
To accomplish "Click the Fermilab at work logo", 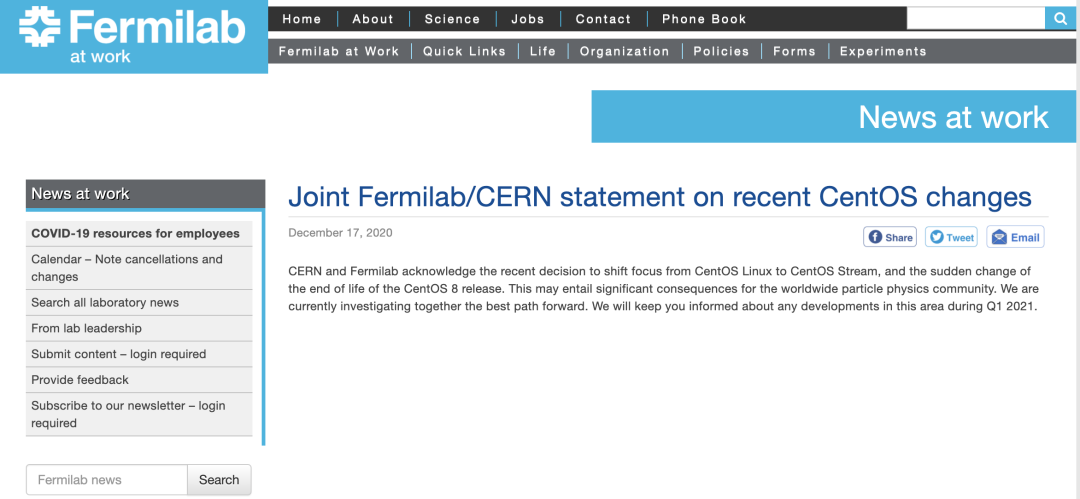I will (133, 36).
